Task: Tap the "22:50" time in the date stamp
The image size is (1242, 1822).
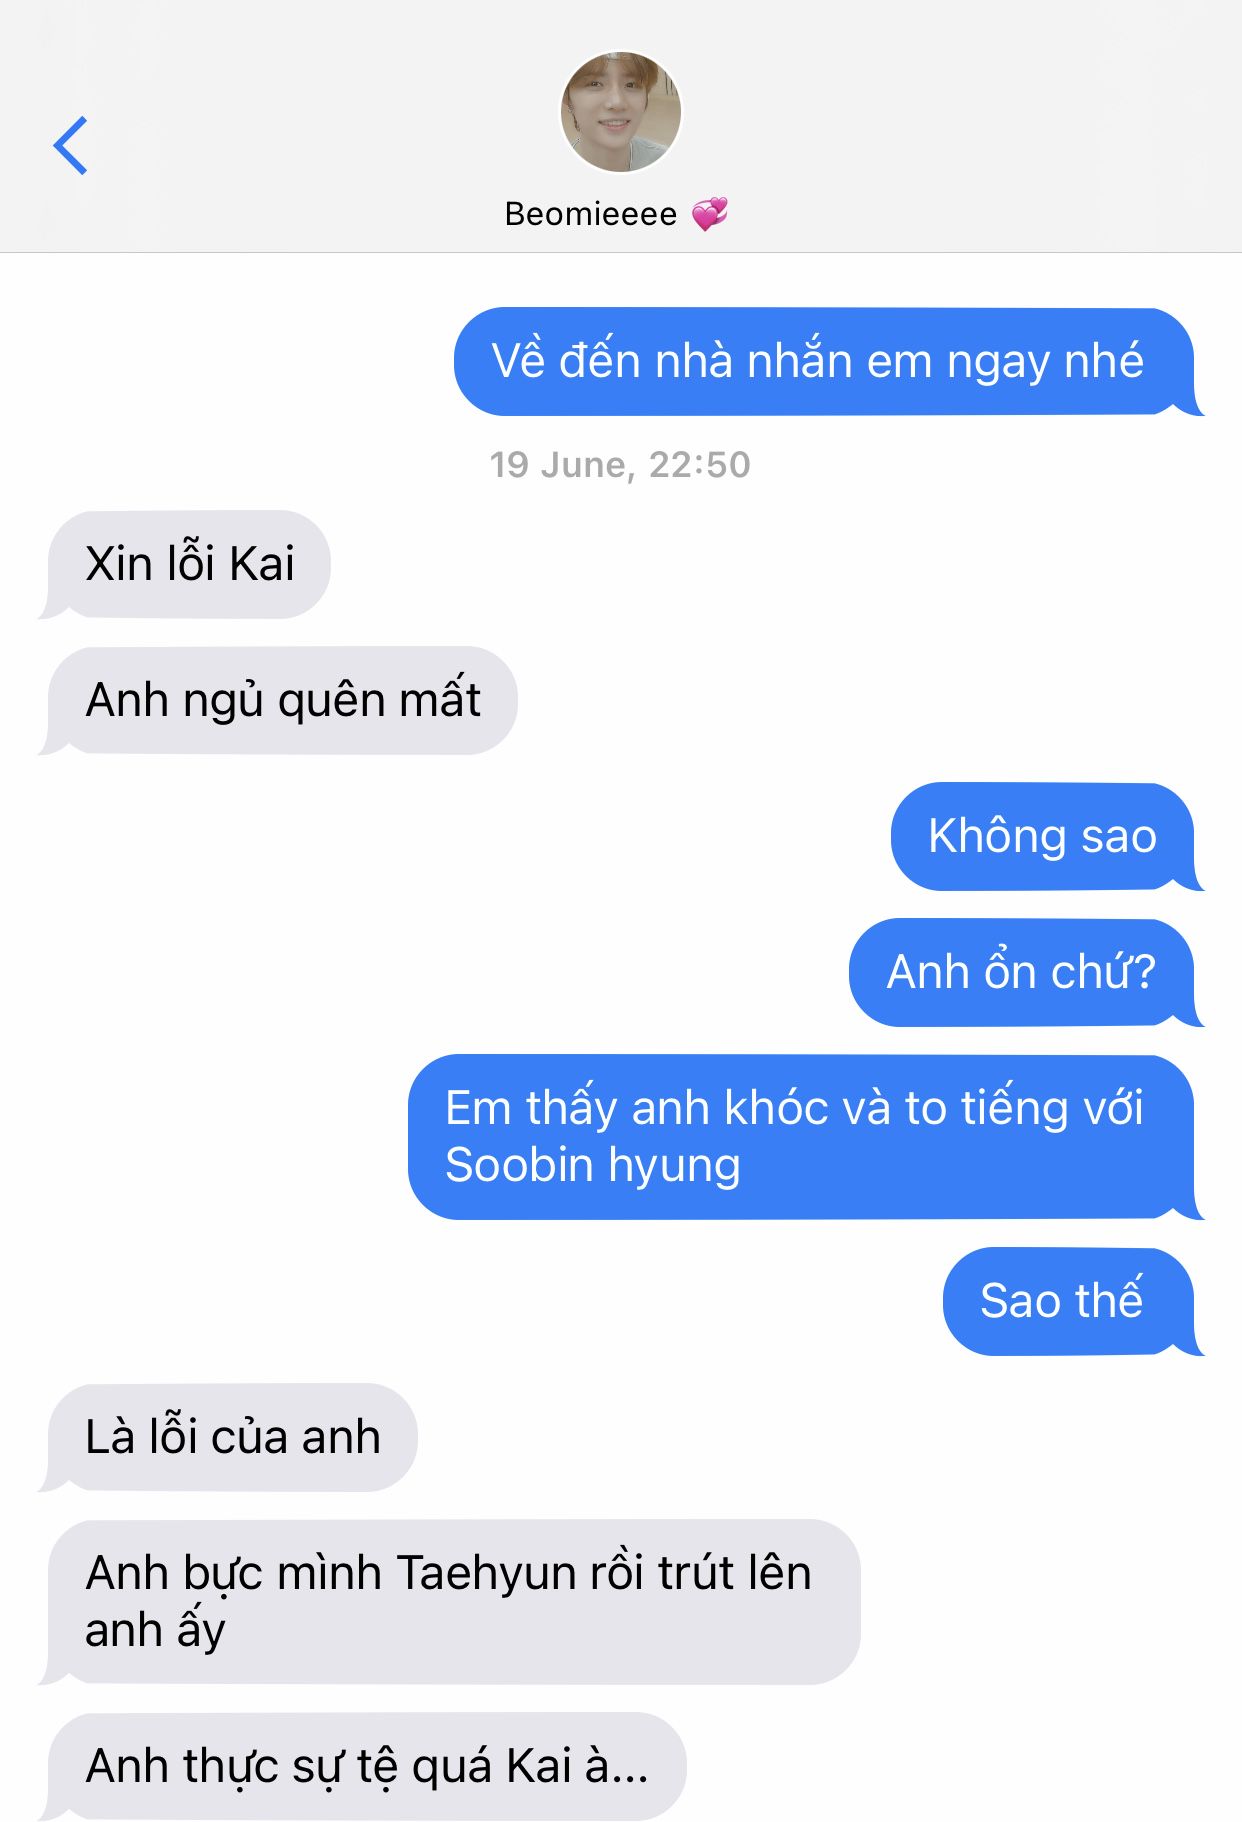Action: coord(699,465)
